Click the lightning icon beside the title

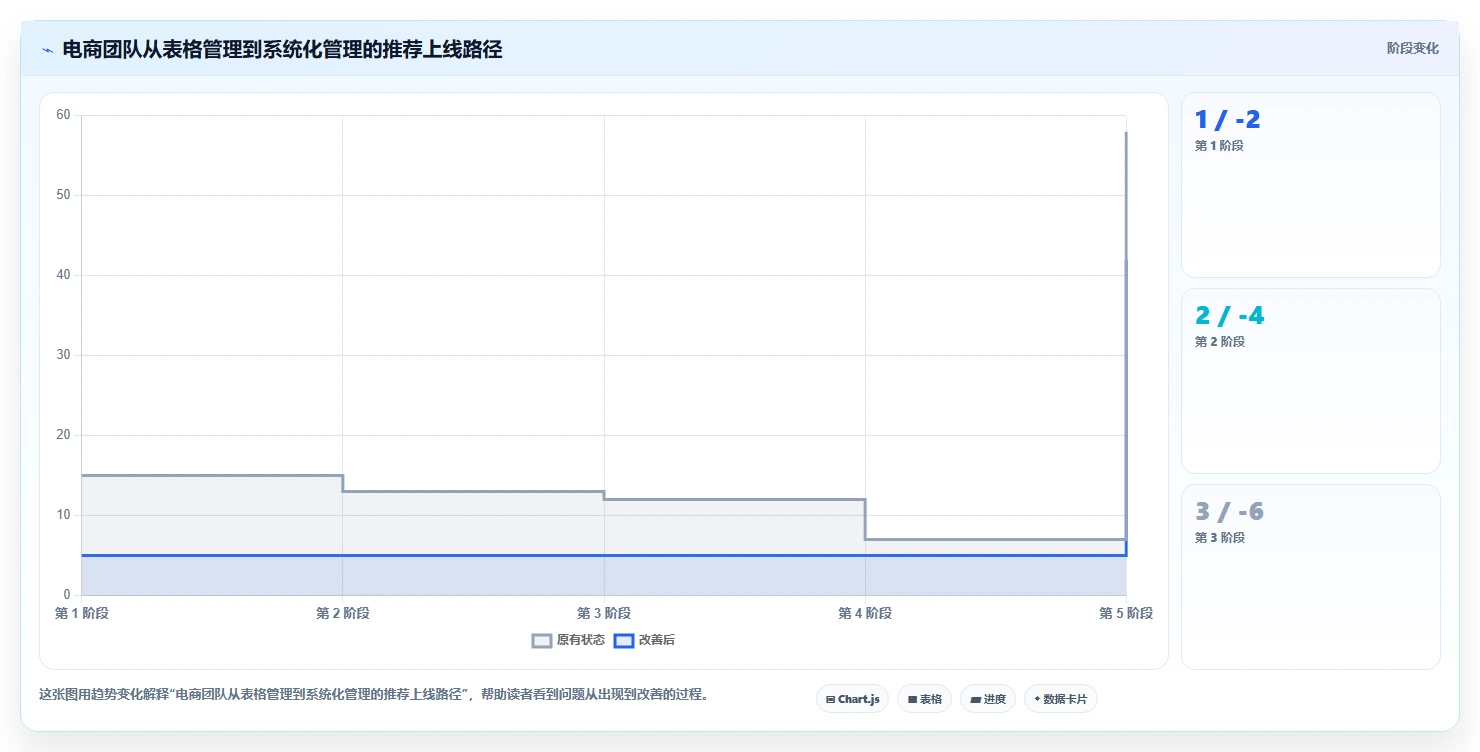click(47, 50)
